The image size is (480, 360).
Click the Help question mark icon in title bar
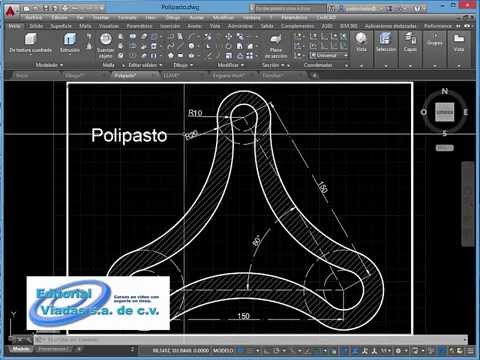[x=417, y=8]
